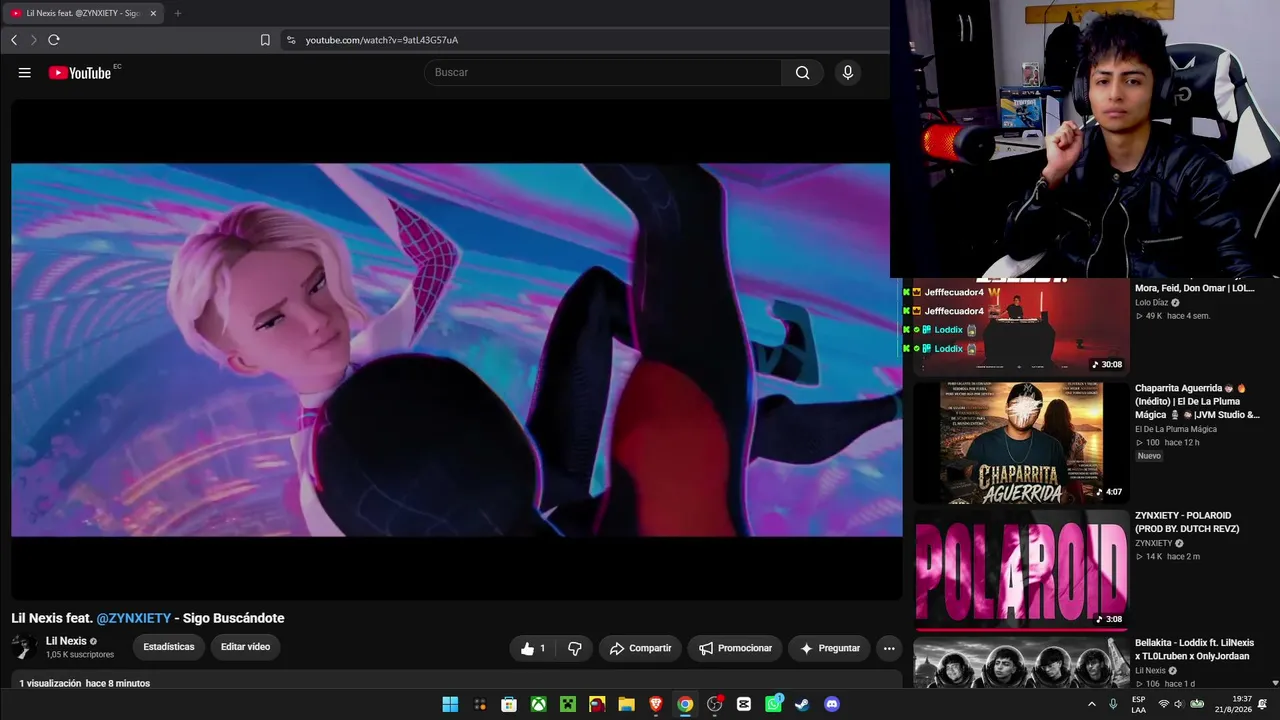Image resolution: width=1280 pixels, height=720 pixels.
Task: Open Minecraft from the taskbar
Action: click(x=568, y=704)
